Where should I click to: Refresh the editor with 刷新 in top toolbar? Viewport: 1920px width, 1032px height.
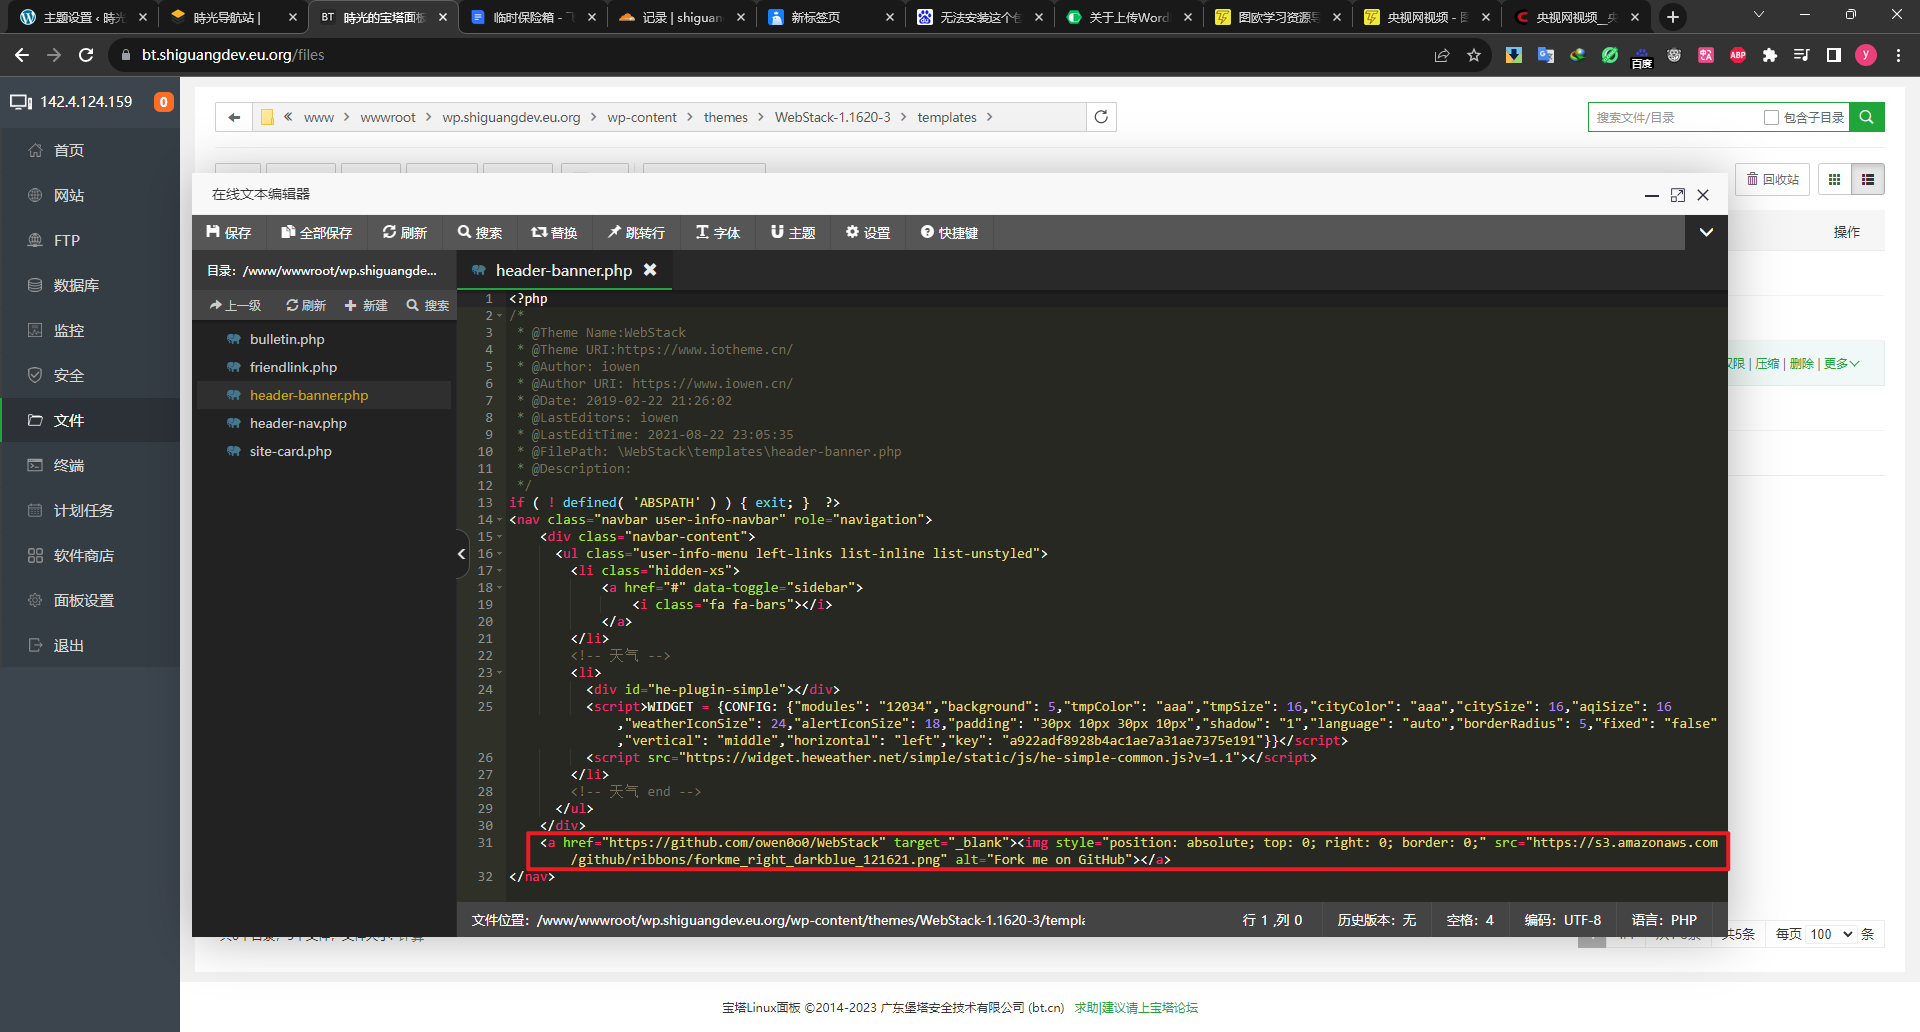404,232
